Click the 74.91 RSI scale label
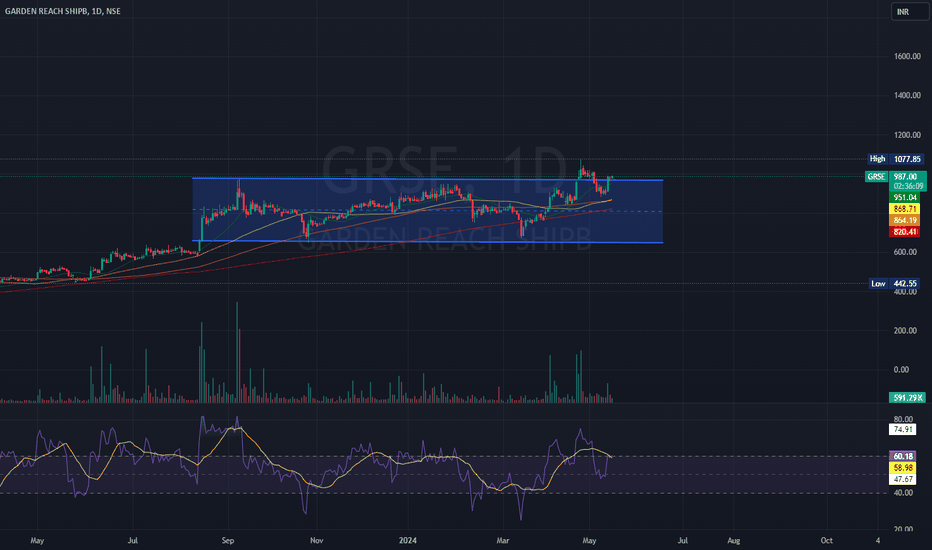Image resolution: width=932 pixels, height=550 pixels. [902, 429]
